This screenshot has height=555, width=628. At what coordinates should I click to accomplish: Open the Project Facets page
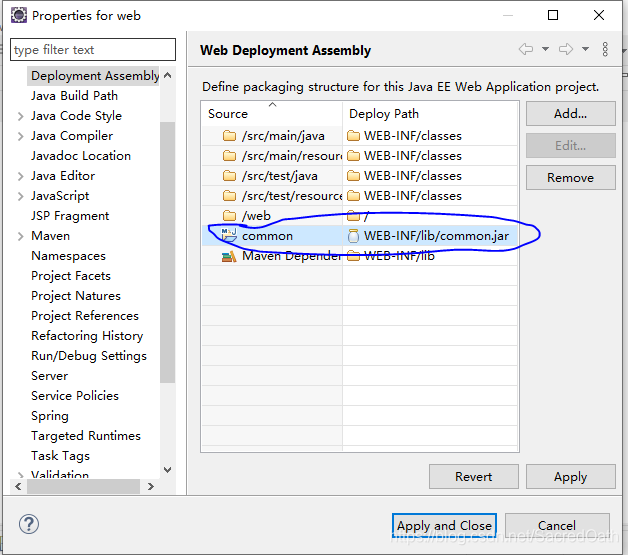(71, 276)
